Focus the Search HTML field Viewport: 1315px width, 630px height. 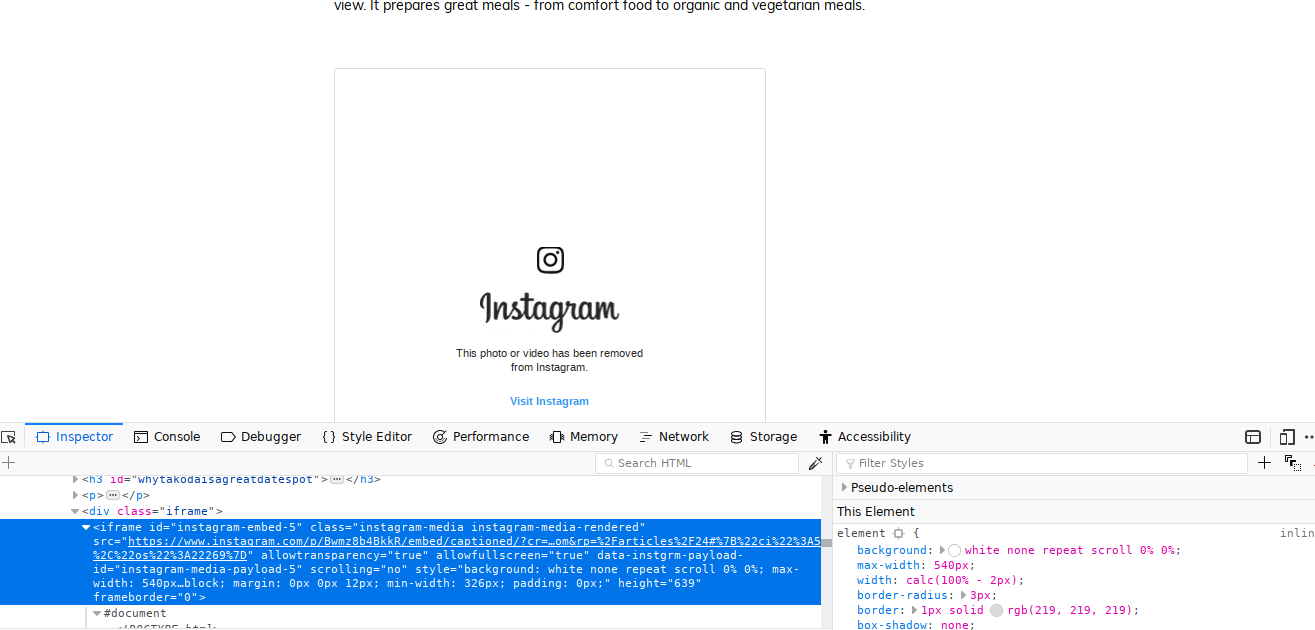tap(697, 463)
